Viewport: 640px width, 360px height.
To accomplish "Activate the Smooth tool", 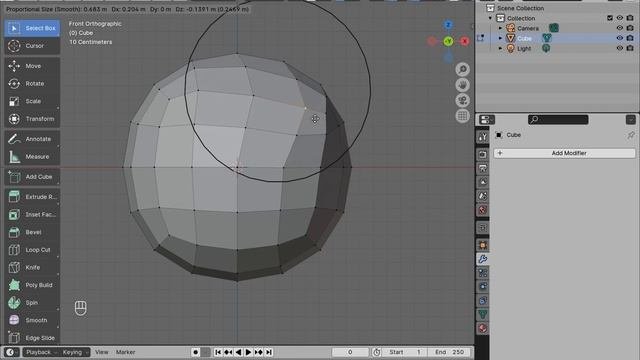I will [x=32, y=320].
